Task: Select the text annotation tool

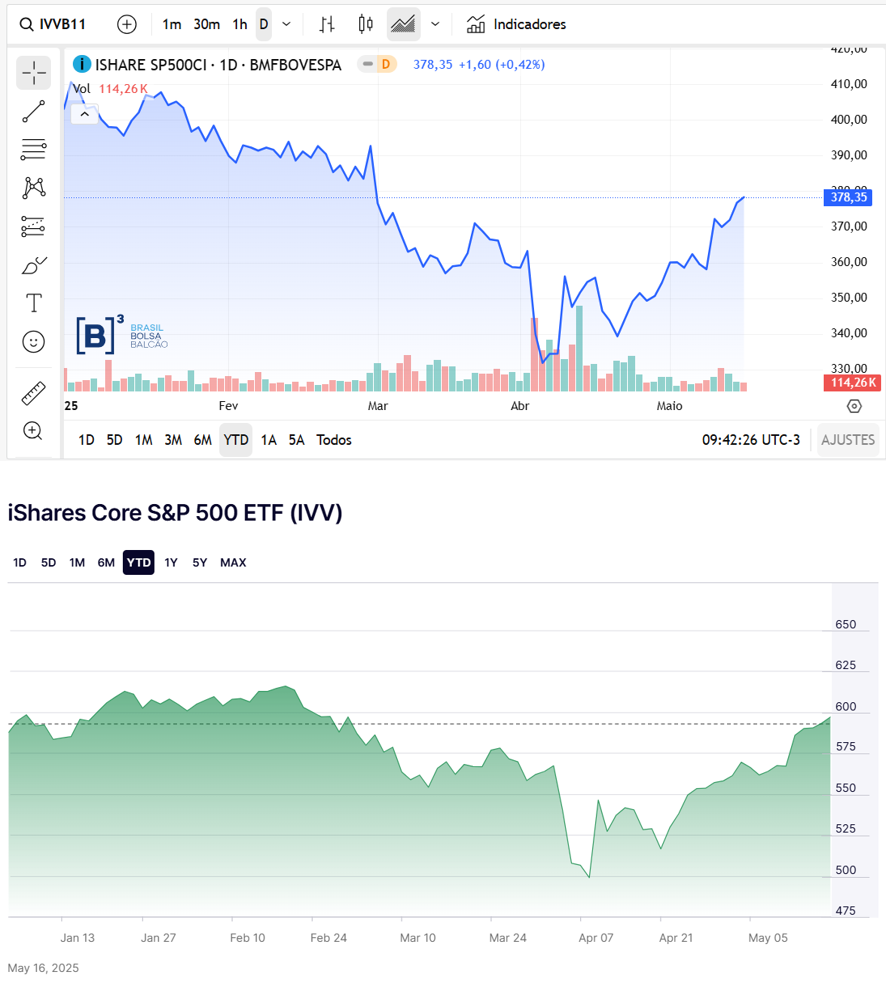Action: pos(33,303)
